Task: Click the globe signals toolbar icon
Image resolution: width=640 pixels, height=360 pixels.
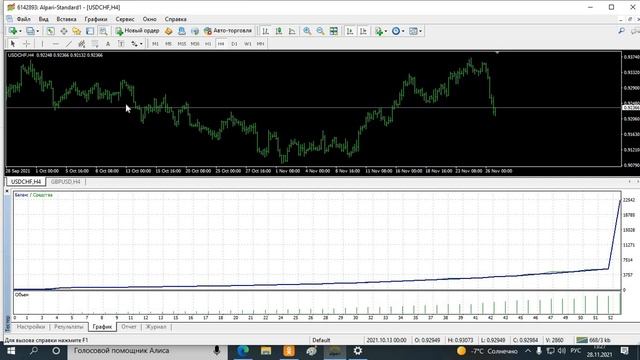Action: point(195,31)
